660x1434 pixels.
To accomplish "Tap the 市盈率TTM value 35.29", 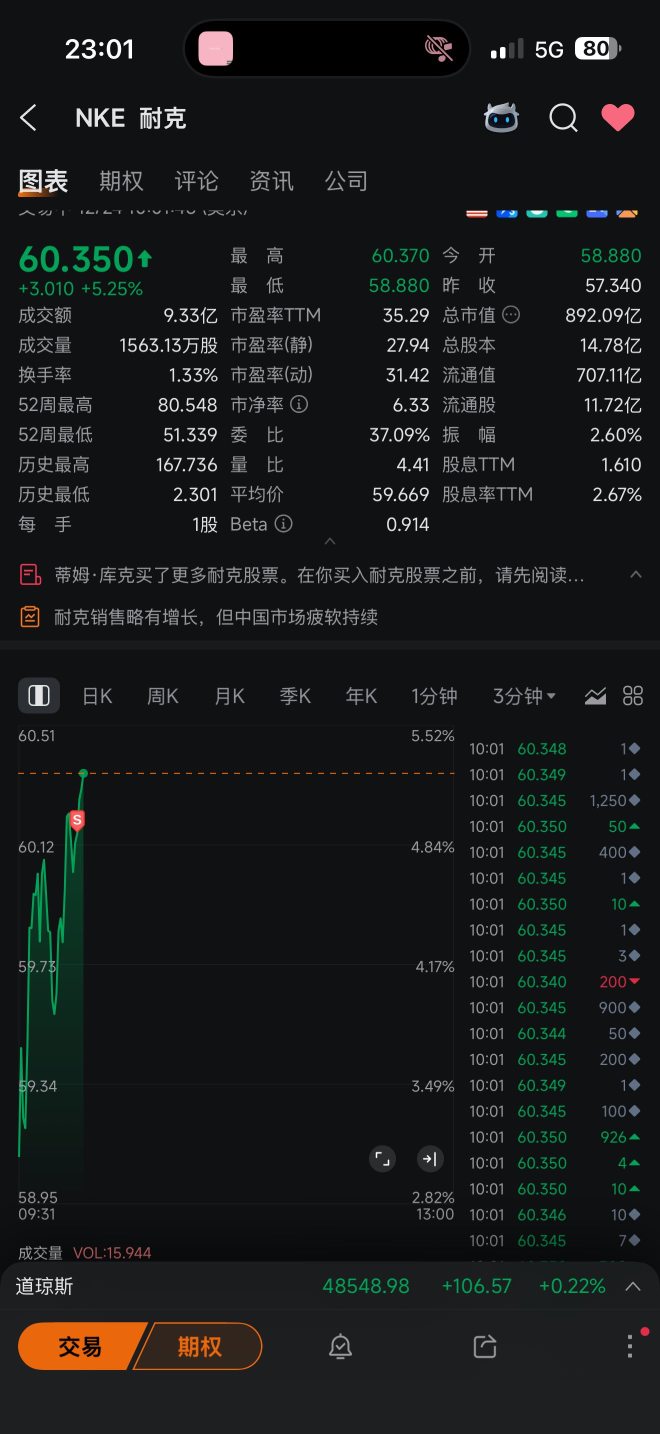I will [406, 315].
